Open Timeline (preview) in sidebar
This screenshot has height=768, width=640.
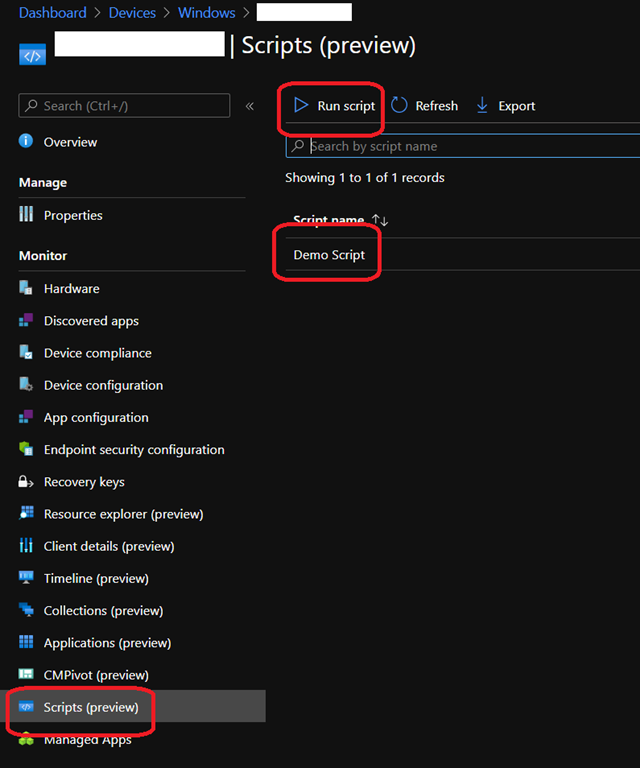pos(96,578)
